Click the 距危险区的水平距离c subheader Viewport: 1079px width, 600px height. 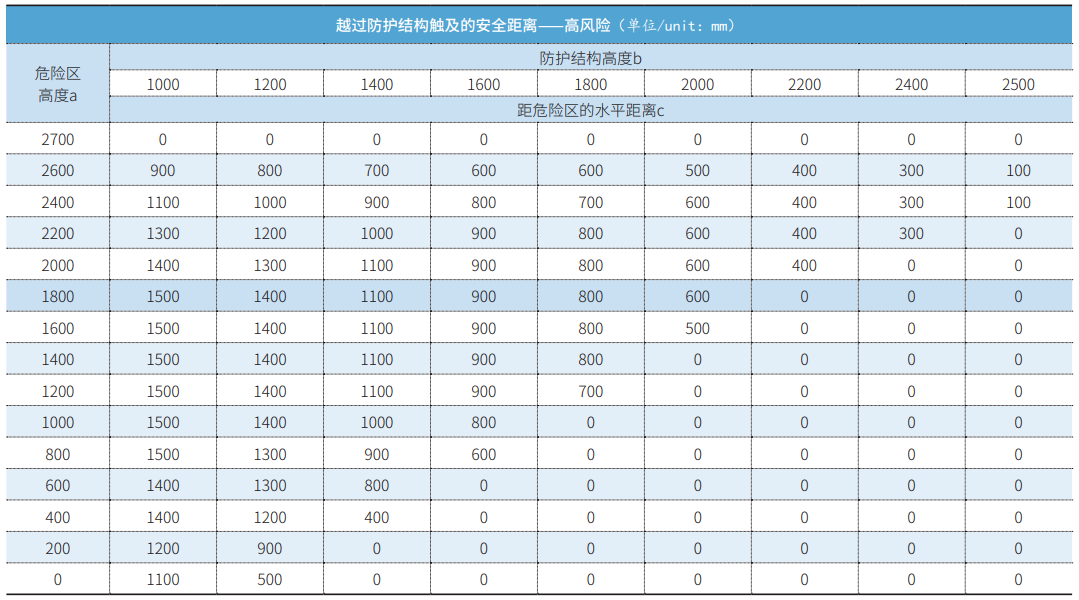pos(590,110)
